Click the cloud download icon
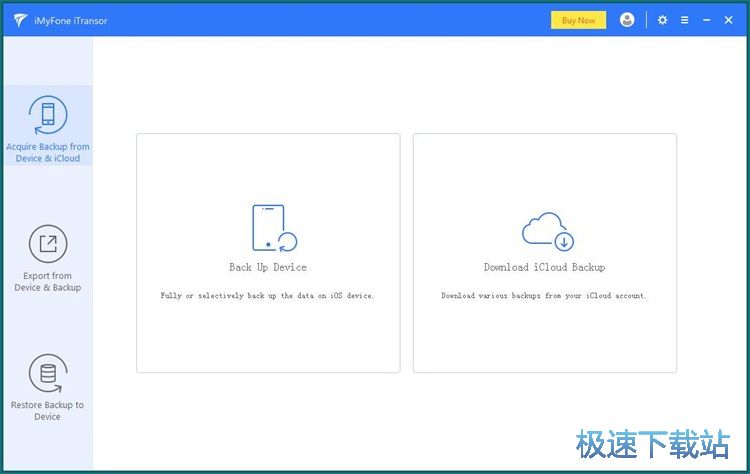750x474 pixels. pos(548,231)
